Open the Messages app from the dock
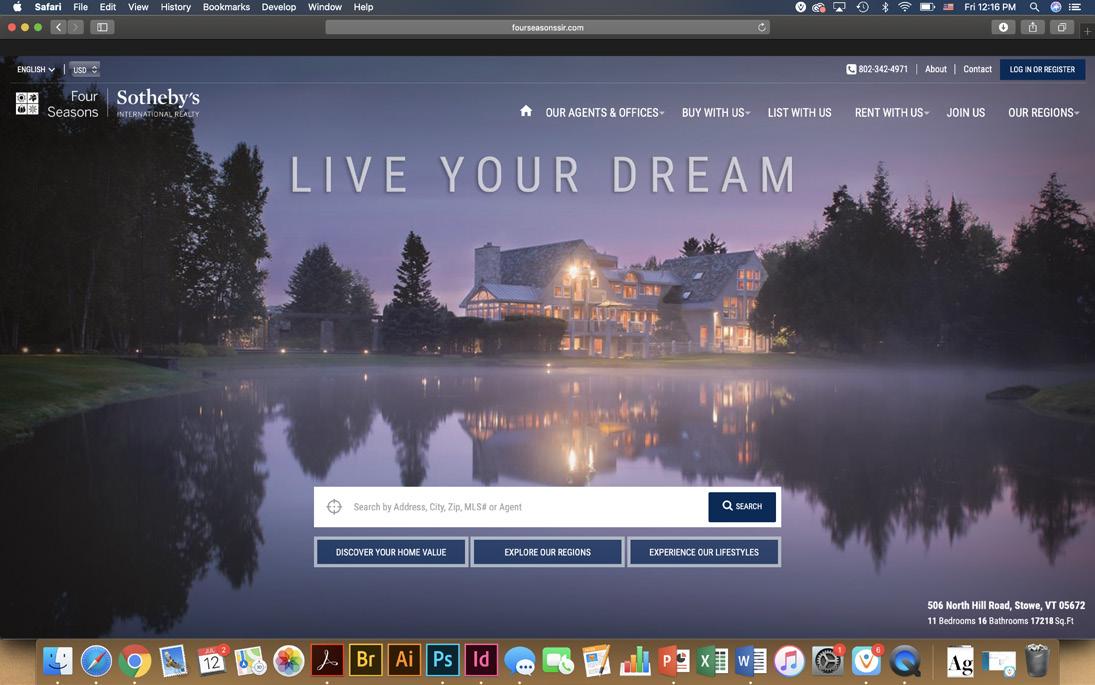Image resolution: width=1095 pixels, height=685 pixels. 520,661
